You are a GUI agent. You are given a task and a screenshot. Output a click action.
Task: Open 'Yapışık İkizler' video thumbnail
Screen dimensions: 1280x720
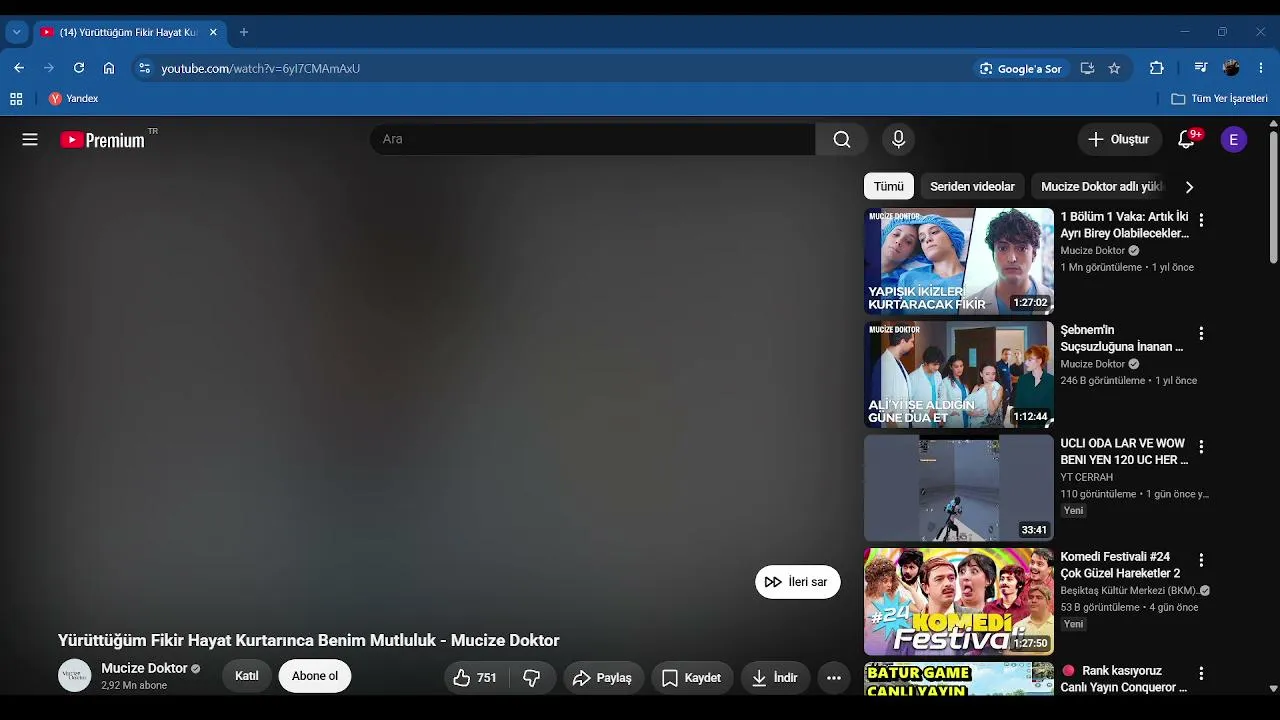tap(959, 261)
